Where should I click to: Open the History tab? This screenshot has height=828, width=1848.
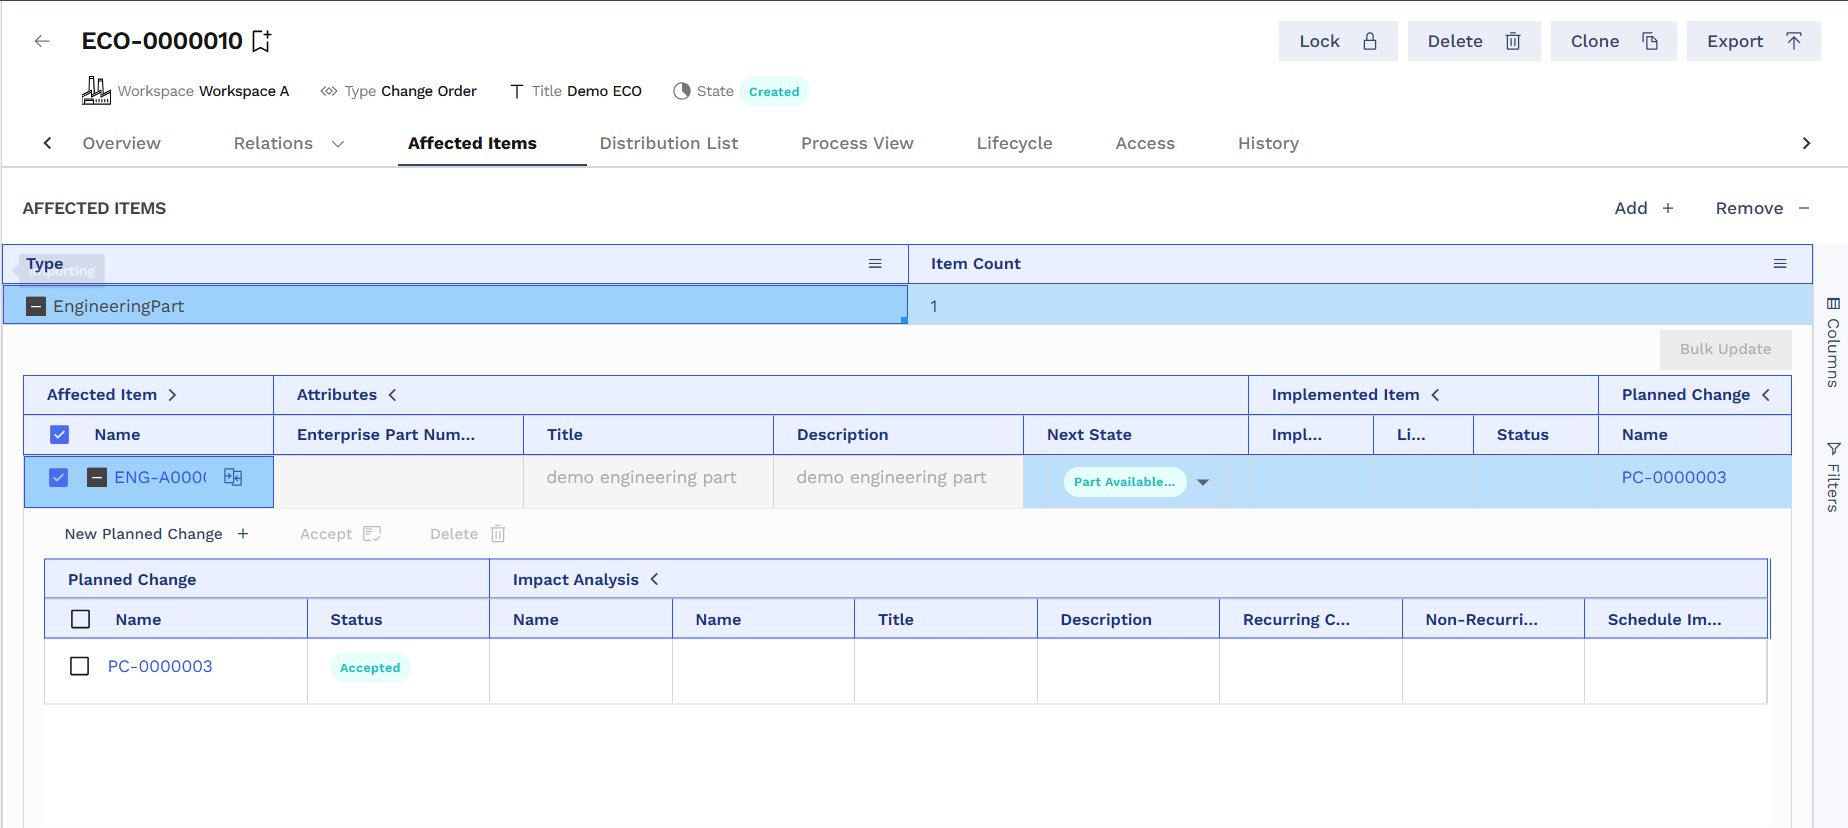1268,143
